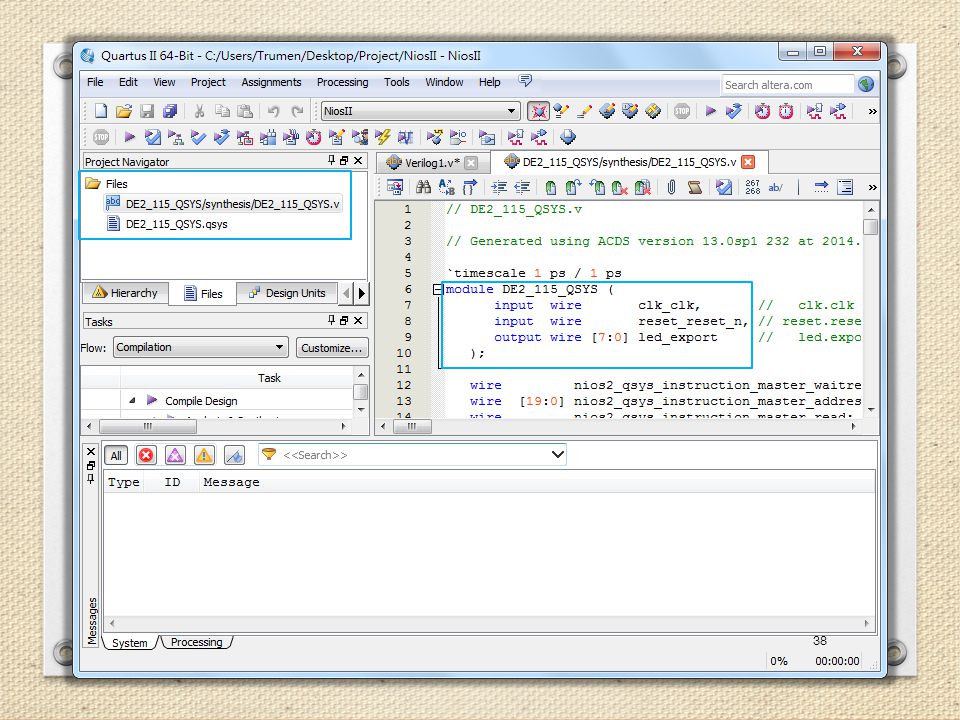Open the message search dropdown arrow

click(557, 454)
